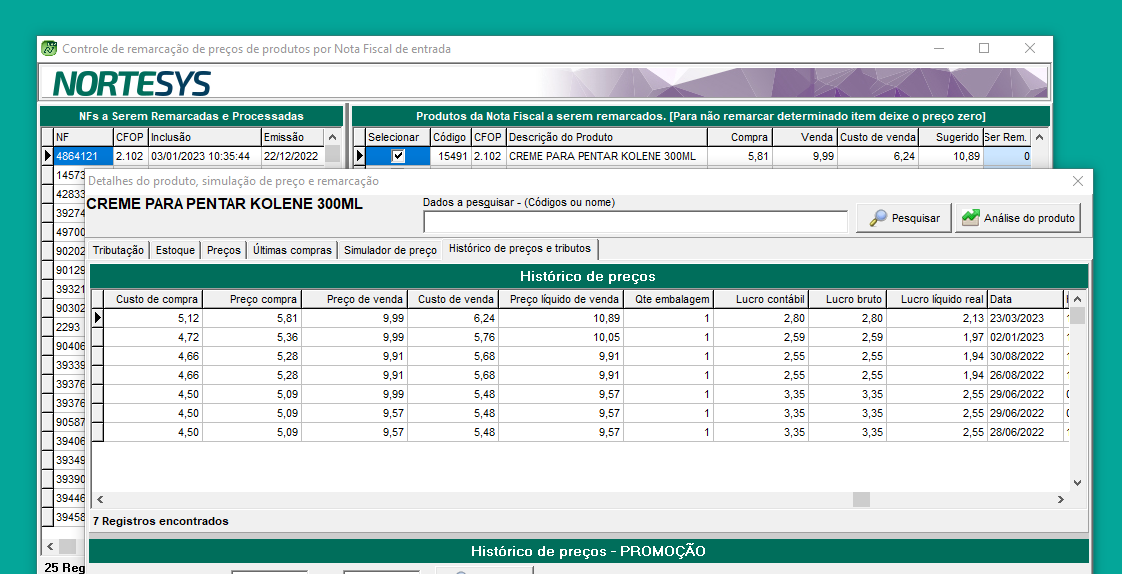
Task: Maximize the Controle de remarcação window
Action: 983,48
